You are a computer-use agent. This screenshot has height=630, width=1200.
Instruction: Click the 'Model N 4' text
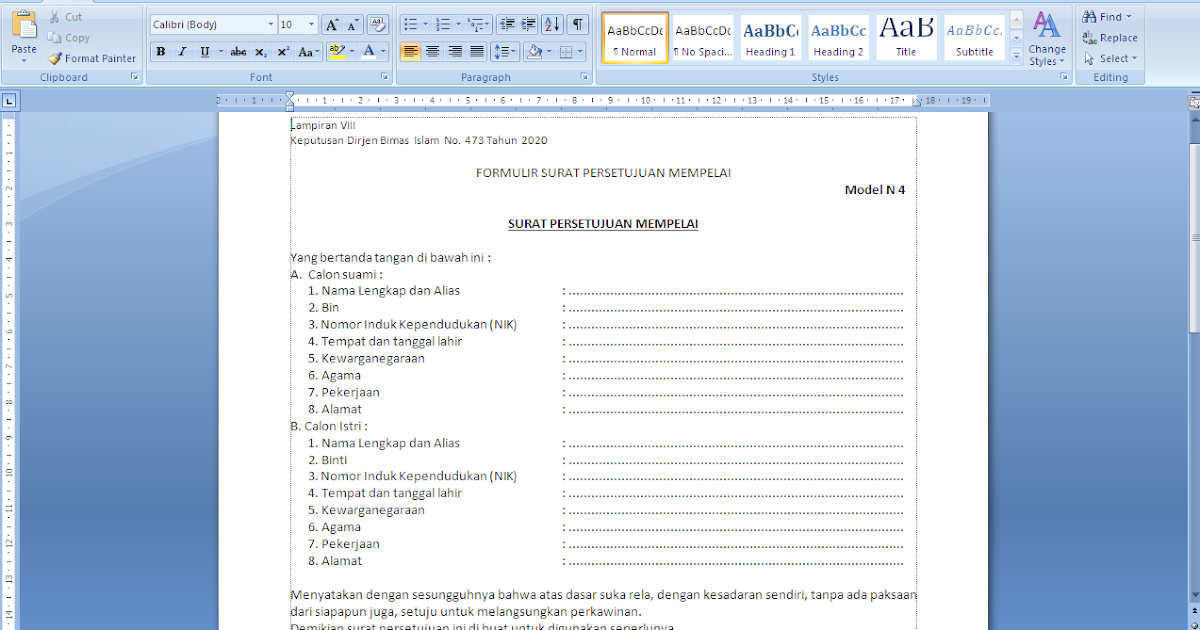tap(875, 189)
